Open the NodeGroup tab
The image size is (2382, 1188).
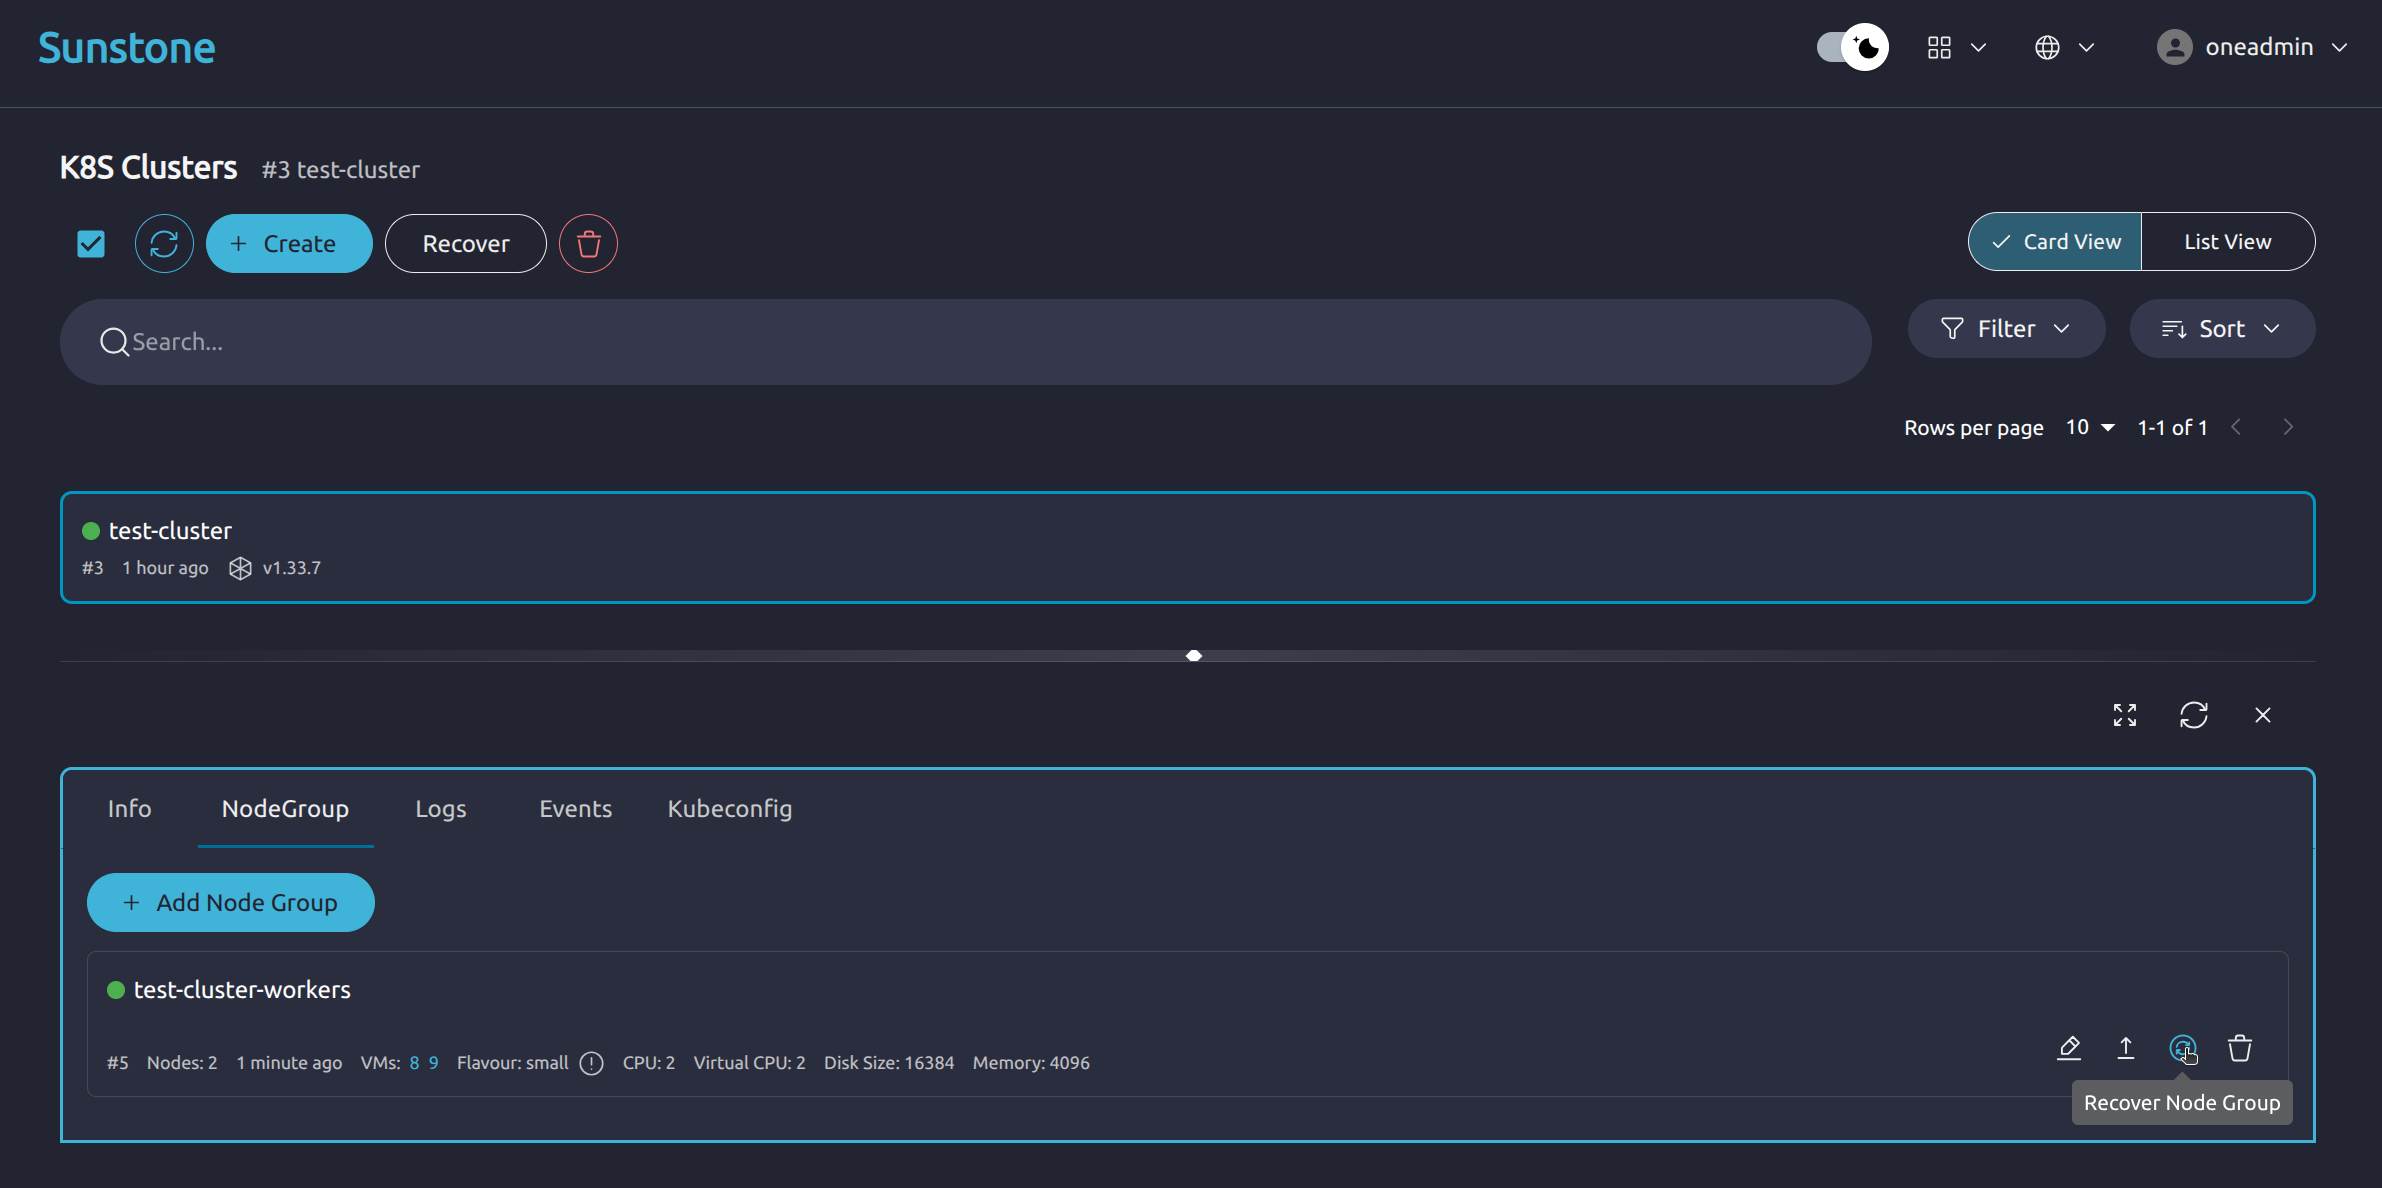(x=285, y=808)
